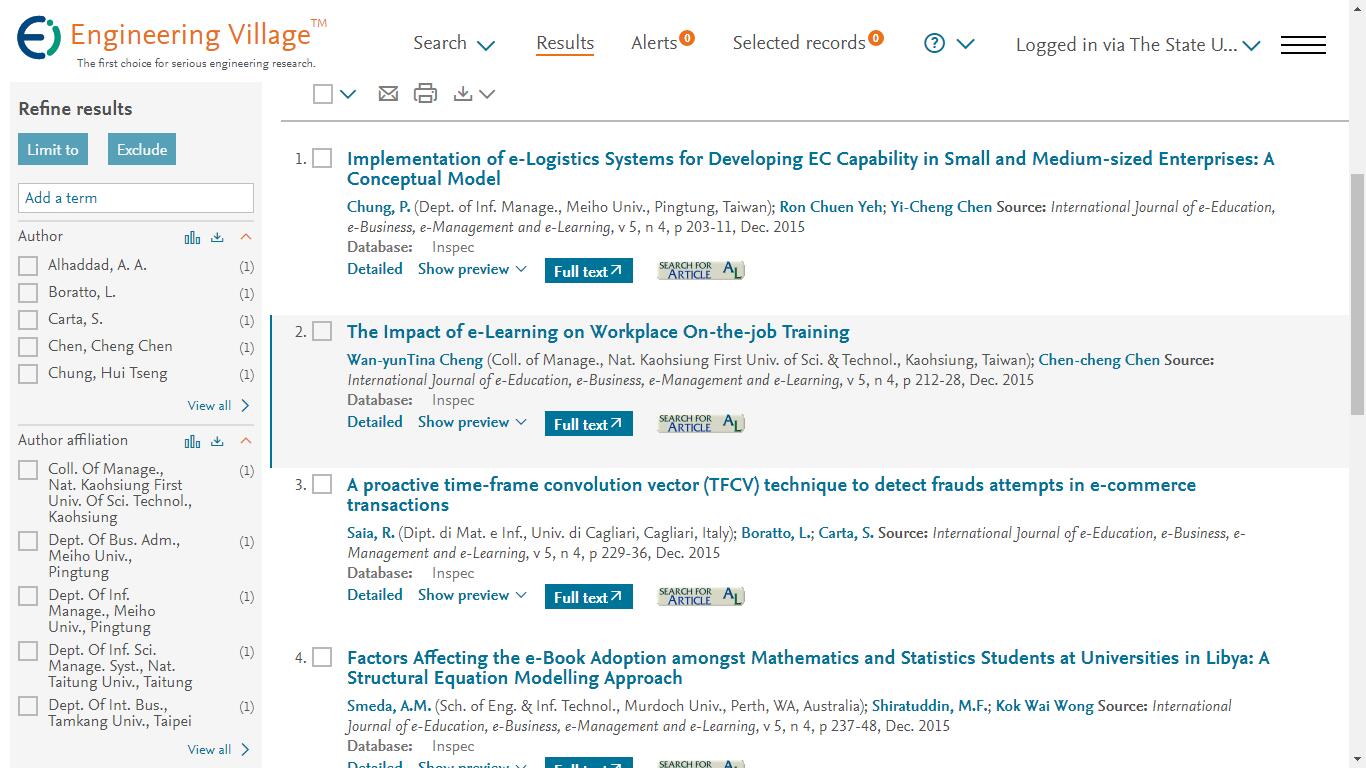
Task: Click Search for Article icon on result 2
Action: tap(701, 423)
